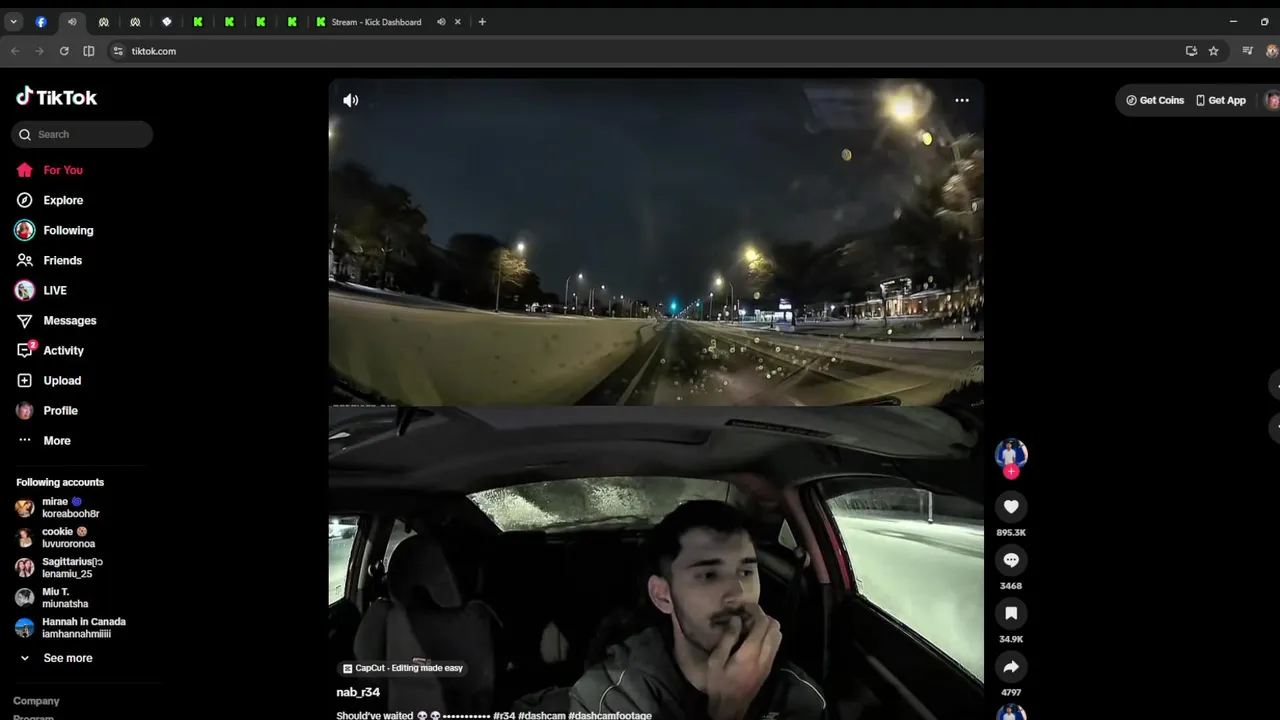Like the video with the heart icon
The width and height of the screenshot is (1280, 720).
[1011, 507]
